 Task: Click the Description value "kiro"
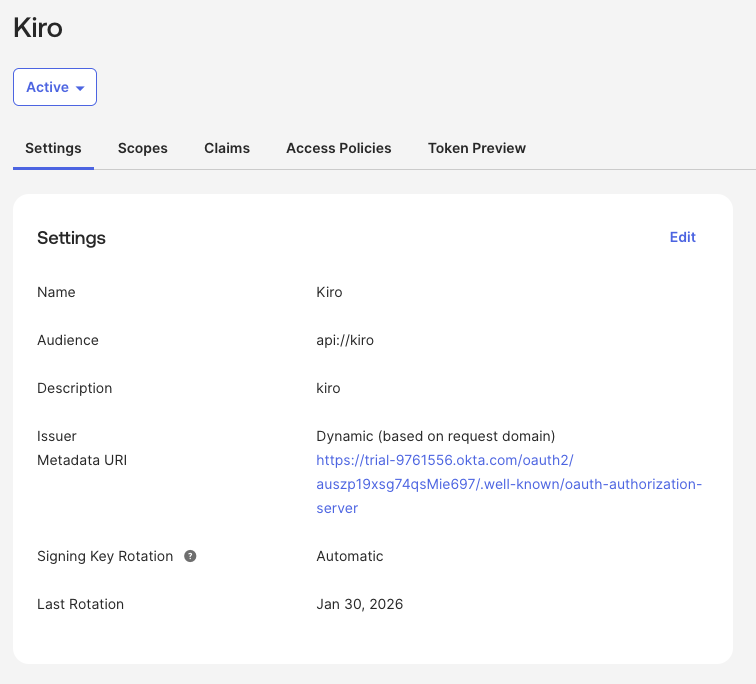(328, 388)
